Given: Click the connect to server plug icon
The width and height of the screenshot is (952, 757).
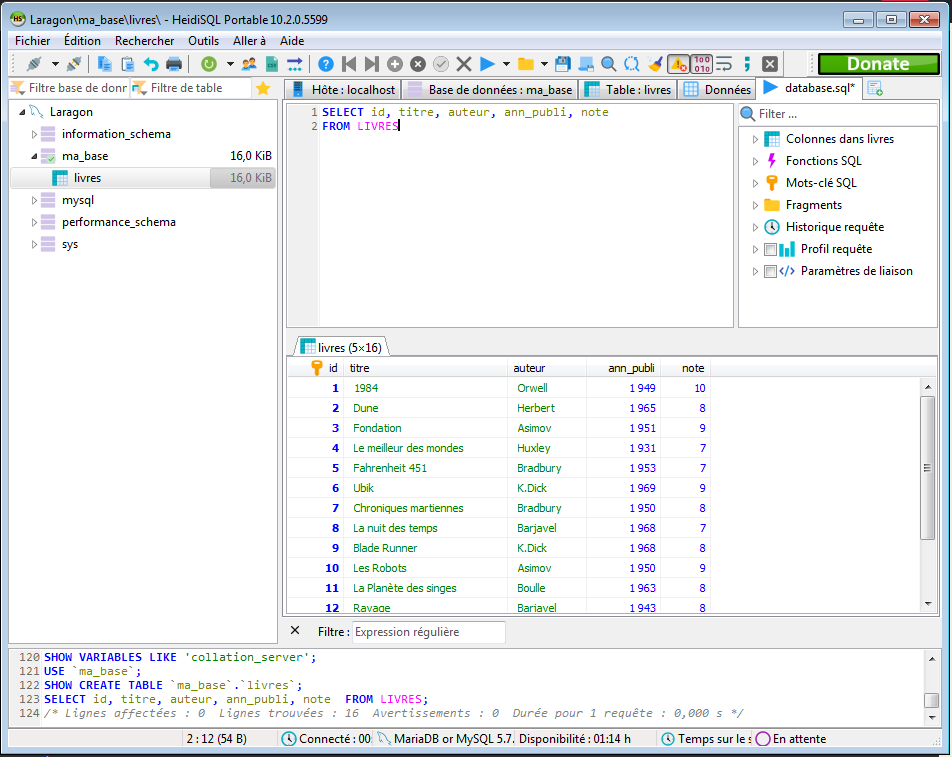Looking at the screenshot, I should coord(34,64).
